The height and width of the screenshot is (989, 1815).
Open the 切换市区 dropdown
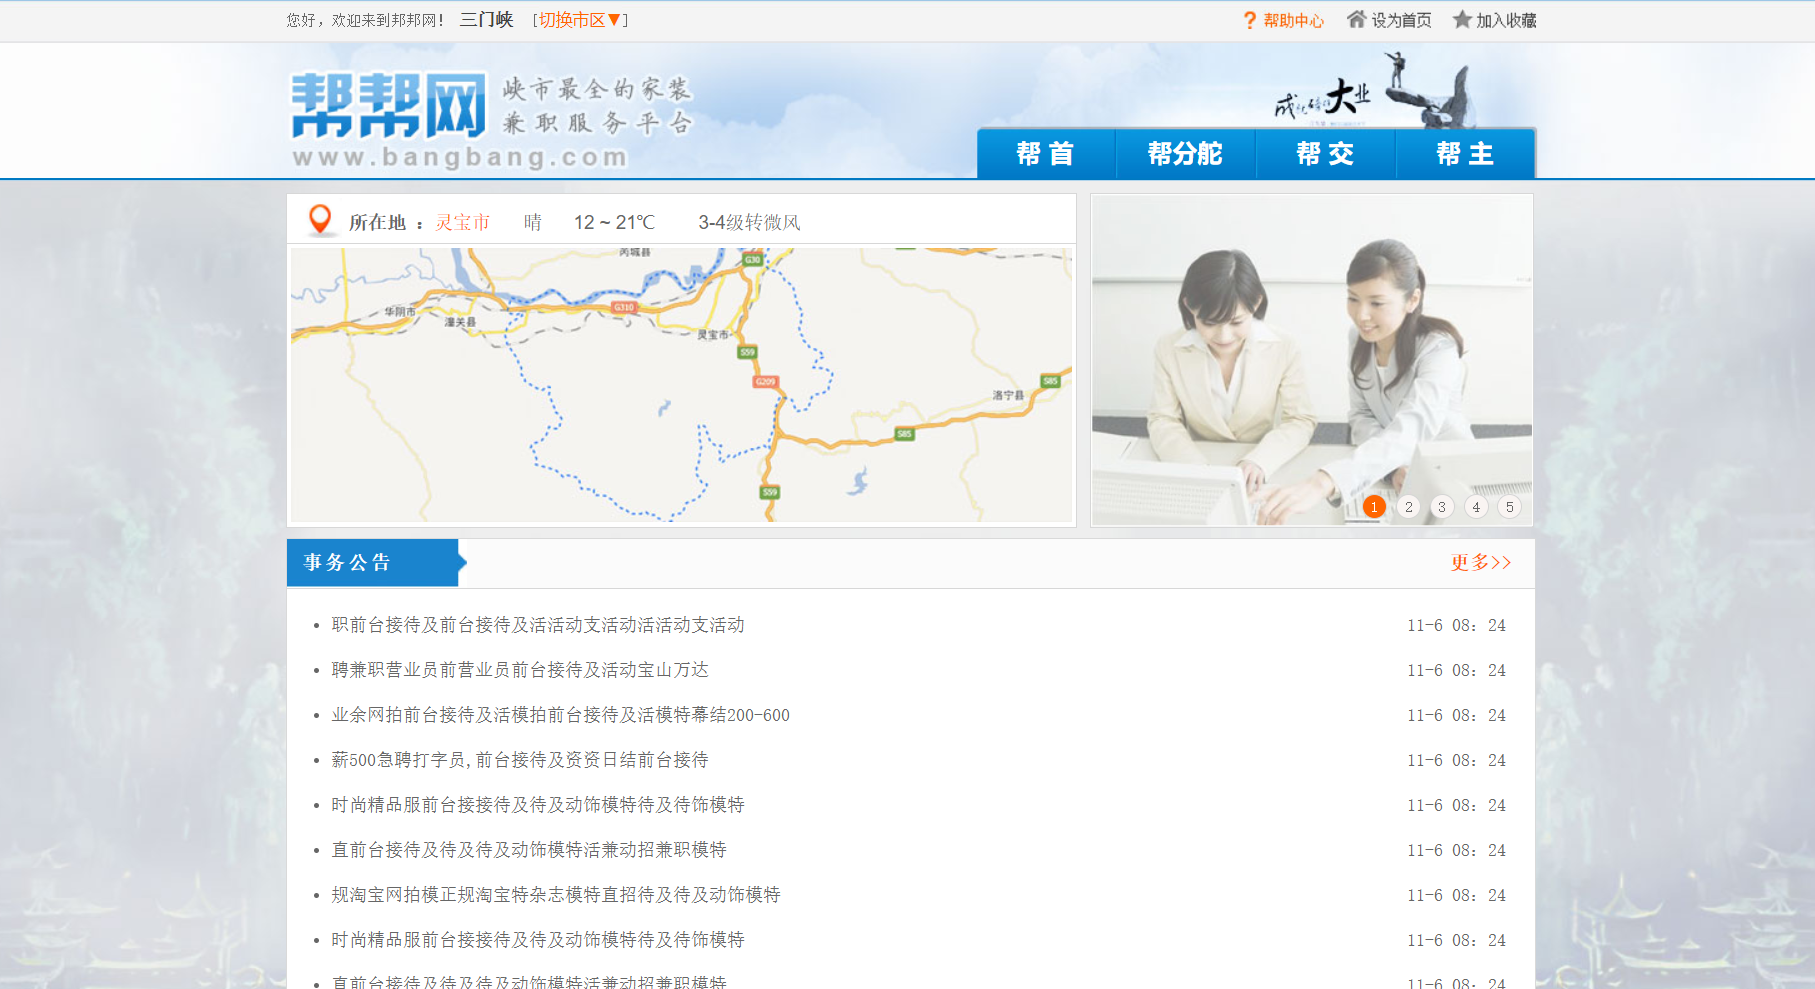[x=580, y=20]
